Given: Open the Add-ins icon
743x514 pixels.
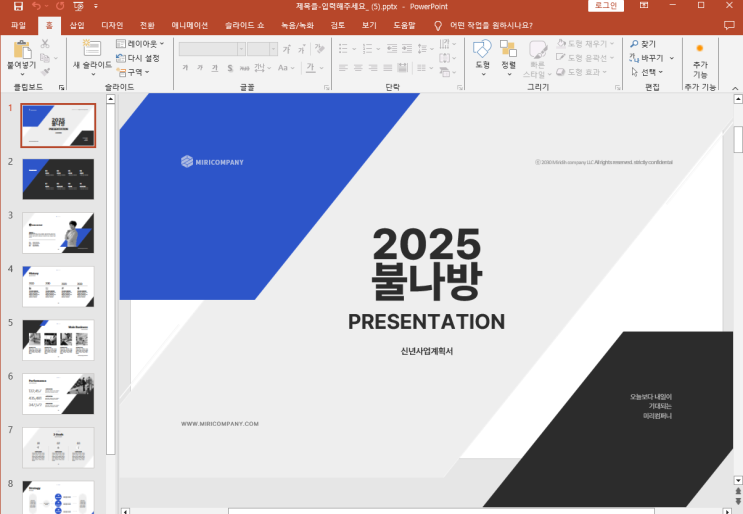Looking at the screenshot, I should (700, 48).
